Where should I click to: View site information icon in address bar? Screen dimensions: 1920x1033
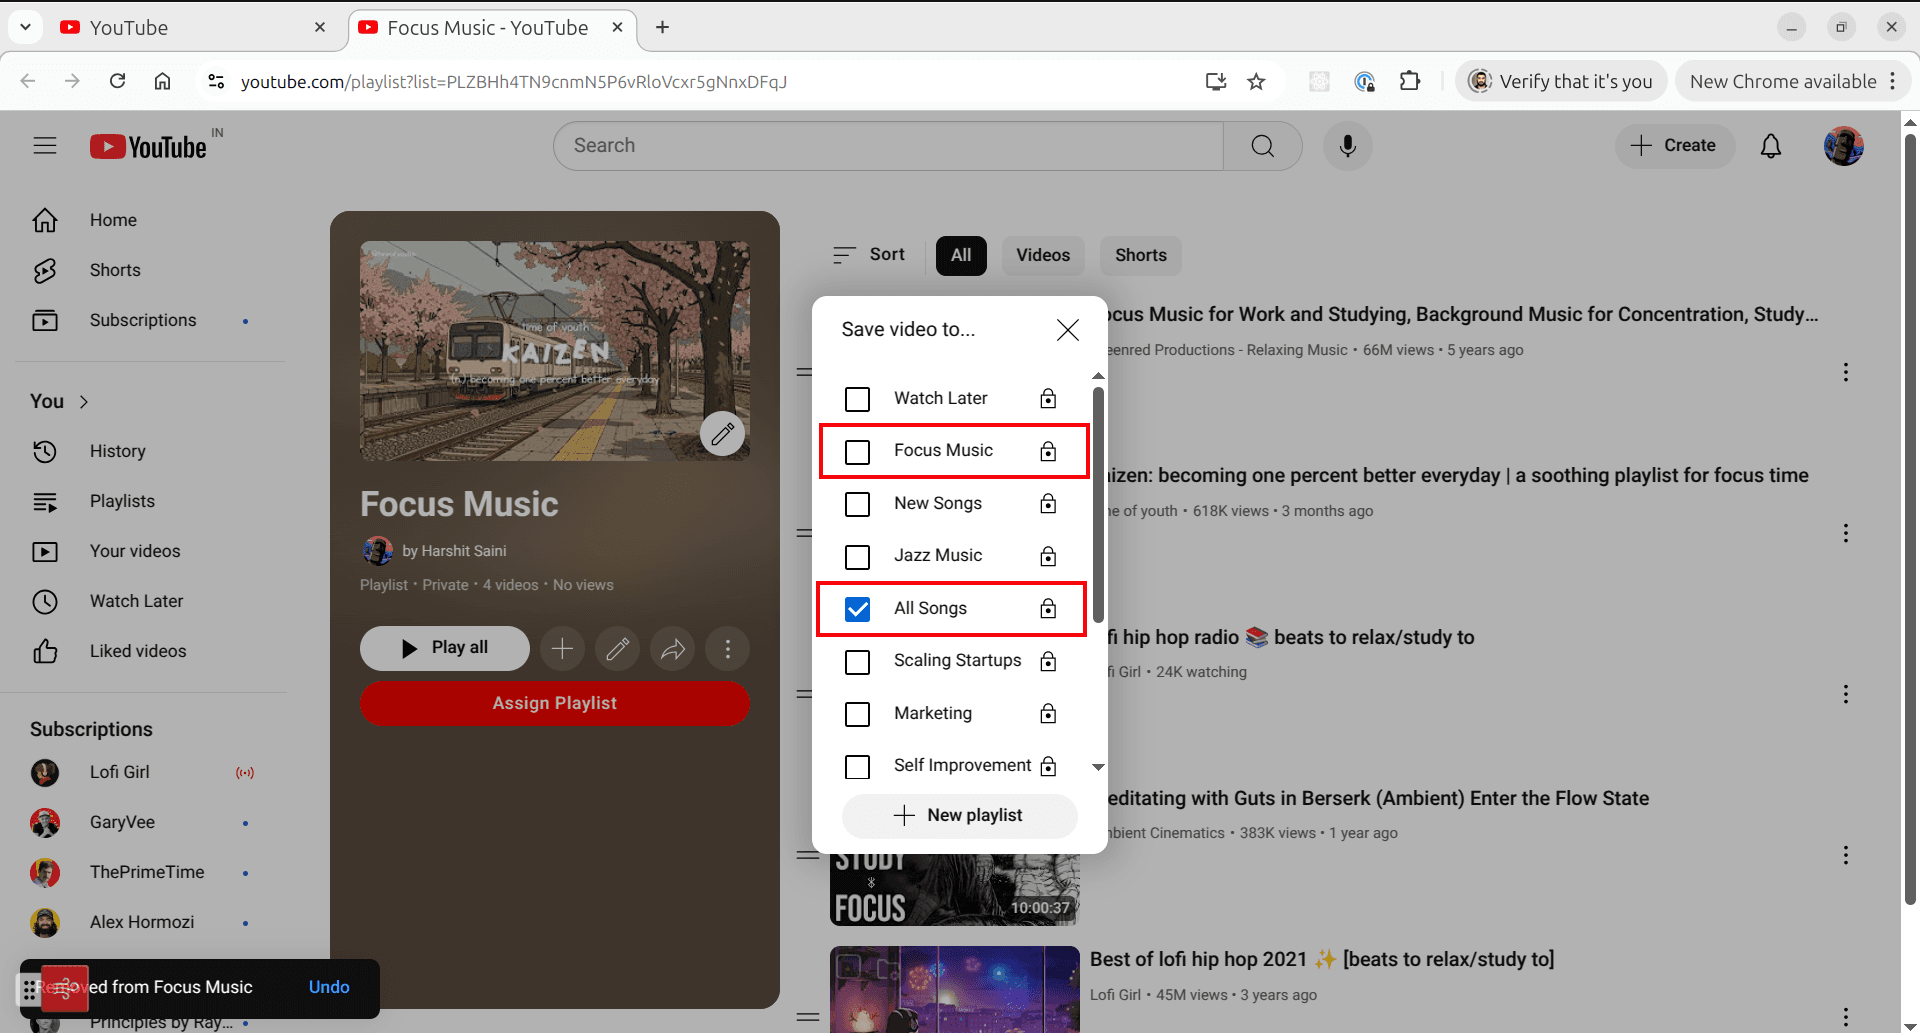pos(216,82)
